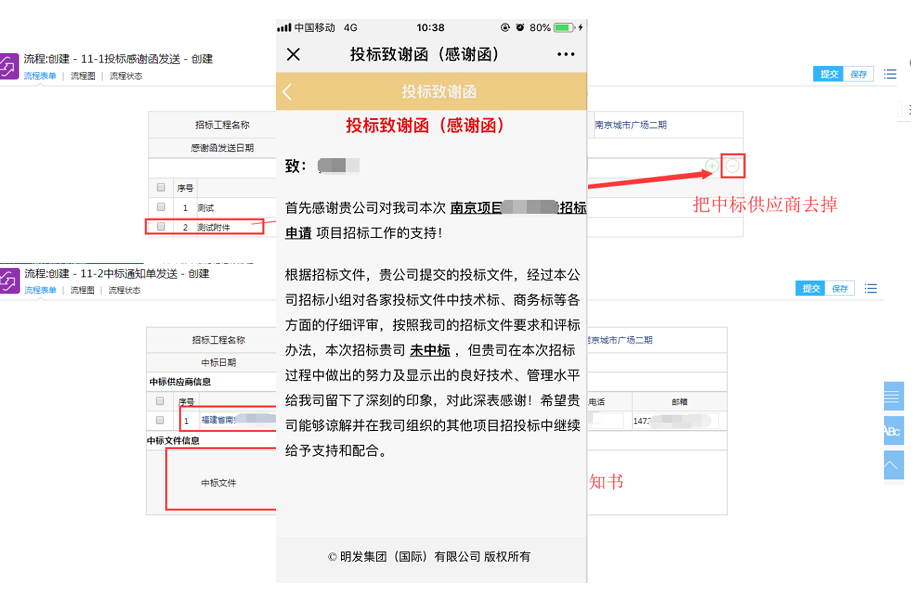Open list menu icon in 11-2 form
This screenshot has height=592, width=920.
[872, 289]
